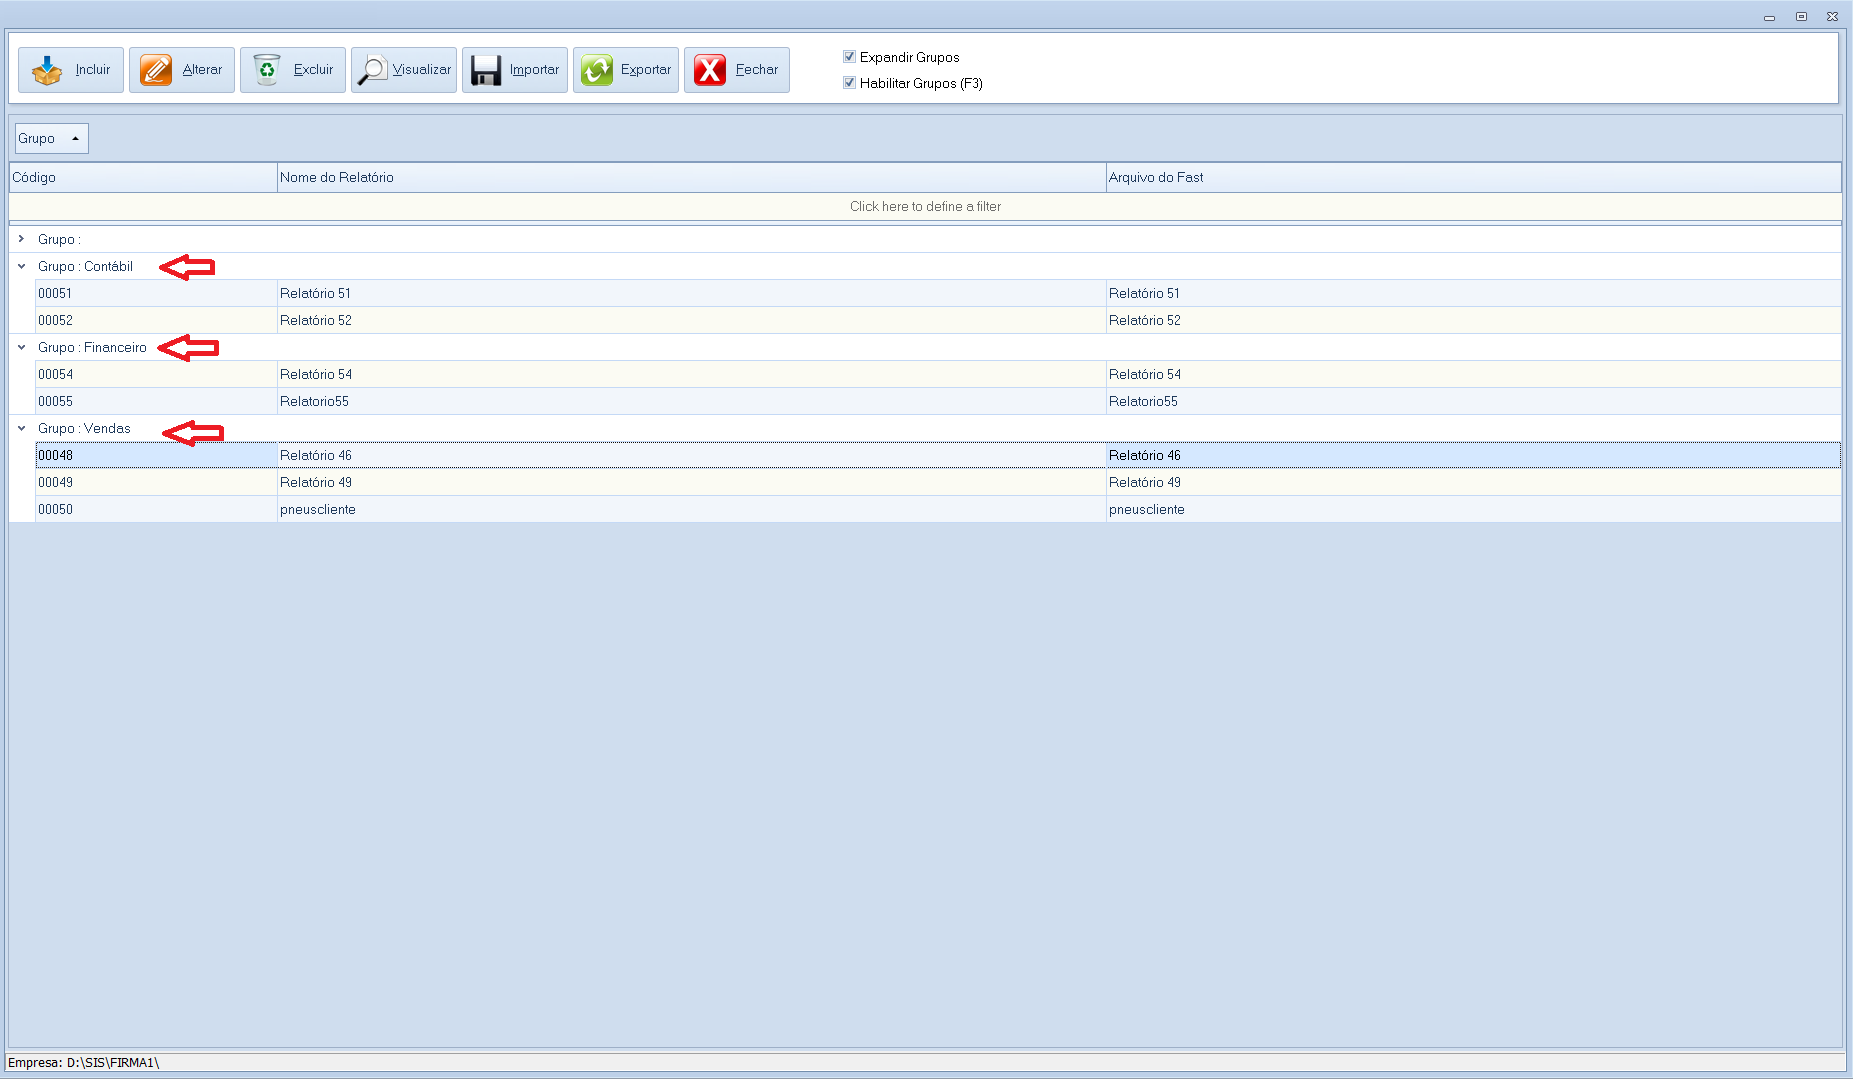Screen dimensions: 1853x1079
Task: Click the Incluir box icon
Action: 47,70
